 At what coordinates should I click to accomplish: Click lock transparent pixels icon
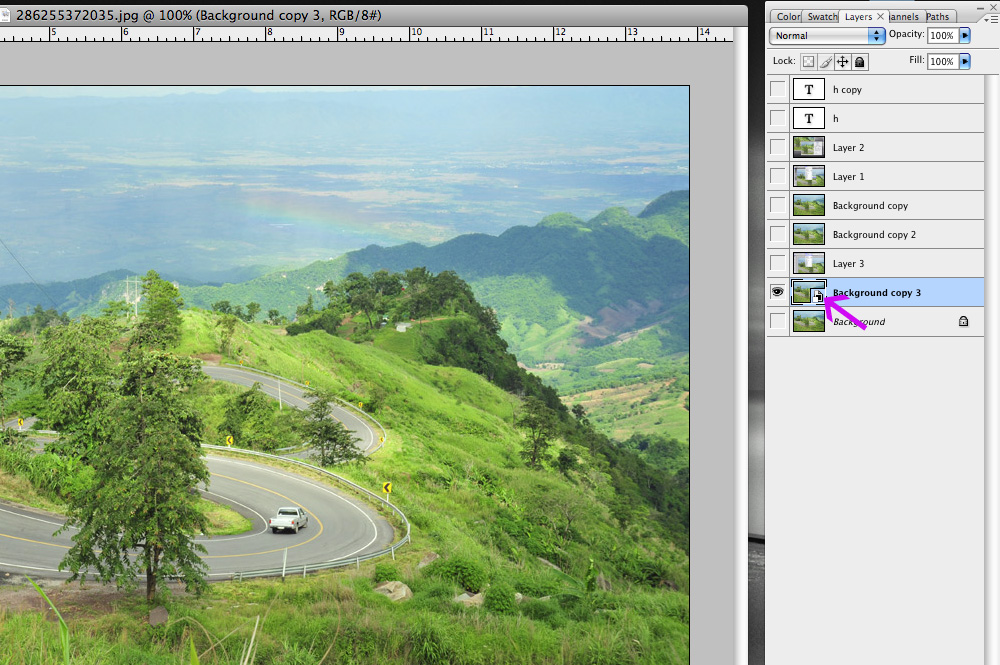(809, 62)
